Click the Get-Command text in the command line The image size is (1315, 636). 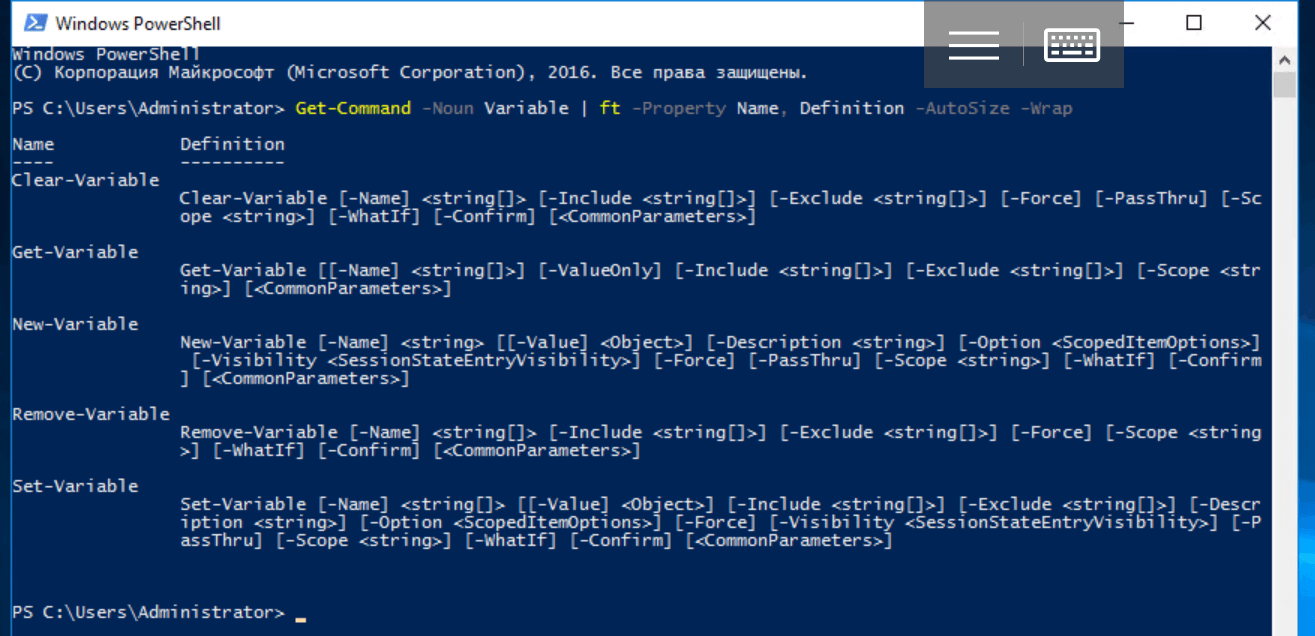pos(353,108)
